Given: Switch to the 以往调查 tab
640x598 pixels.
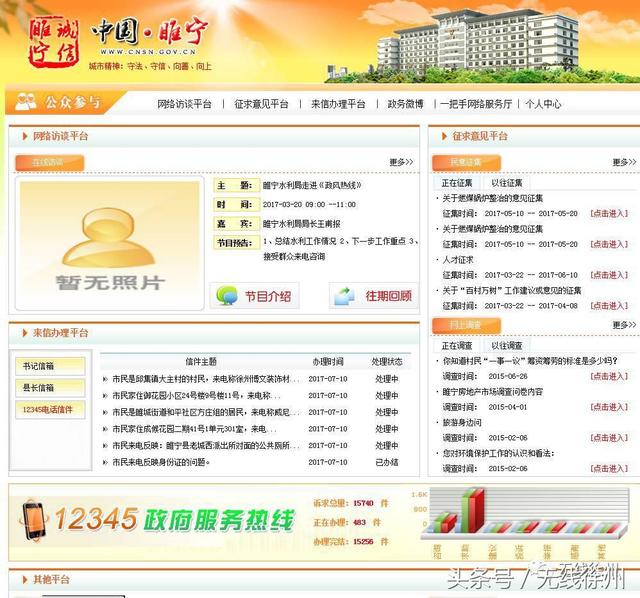Looking at the screenshot, I should pos(507,346).
